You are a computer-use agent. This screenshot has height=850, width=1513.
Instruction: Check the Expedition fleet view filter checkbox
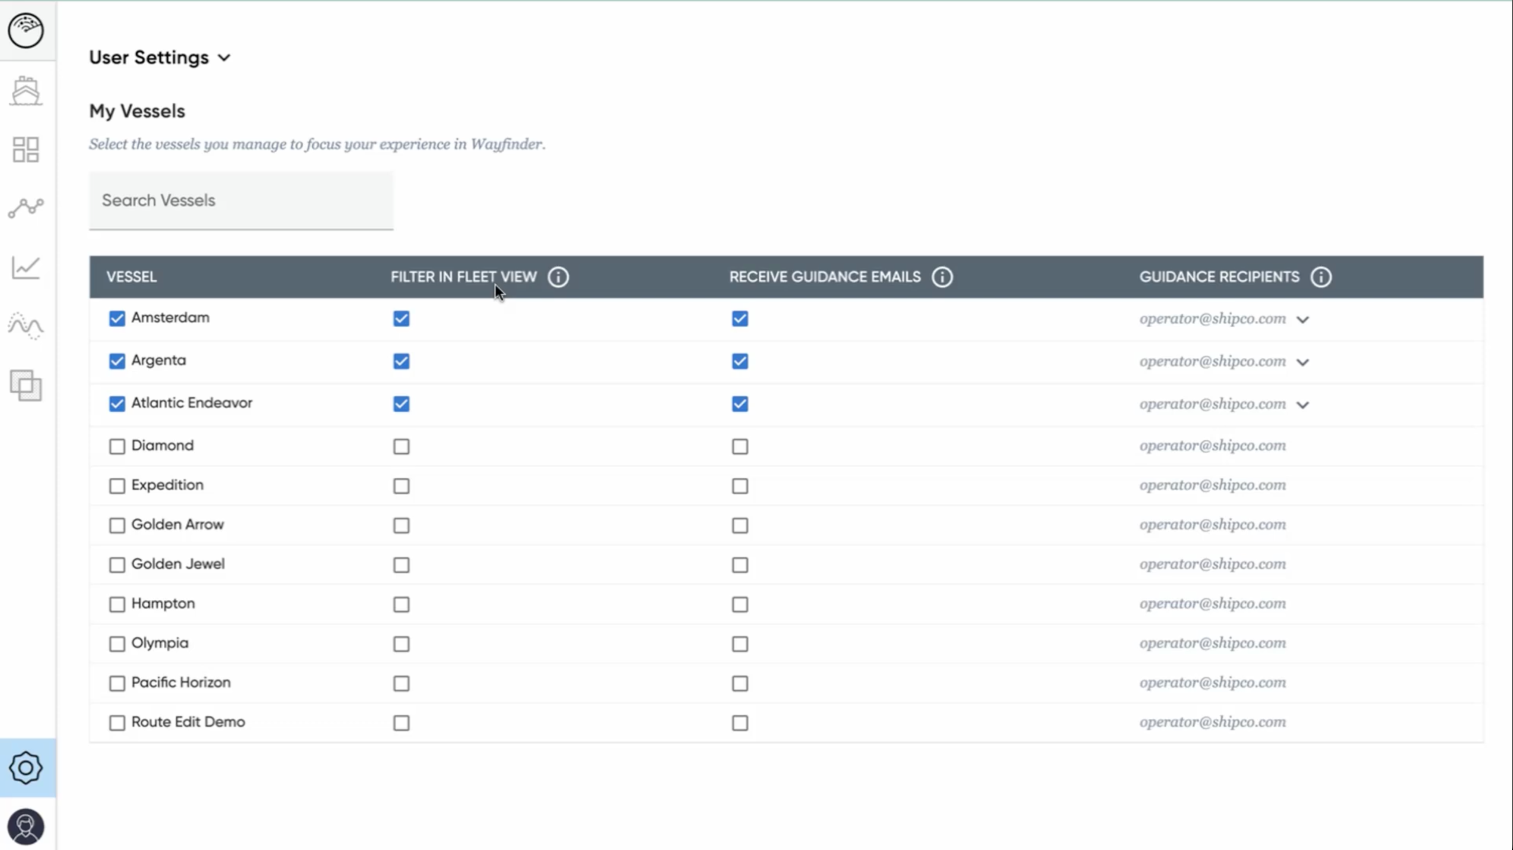tap(401, 486)
